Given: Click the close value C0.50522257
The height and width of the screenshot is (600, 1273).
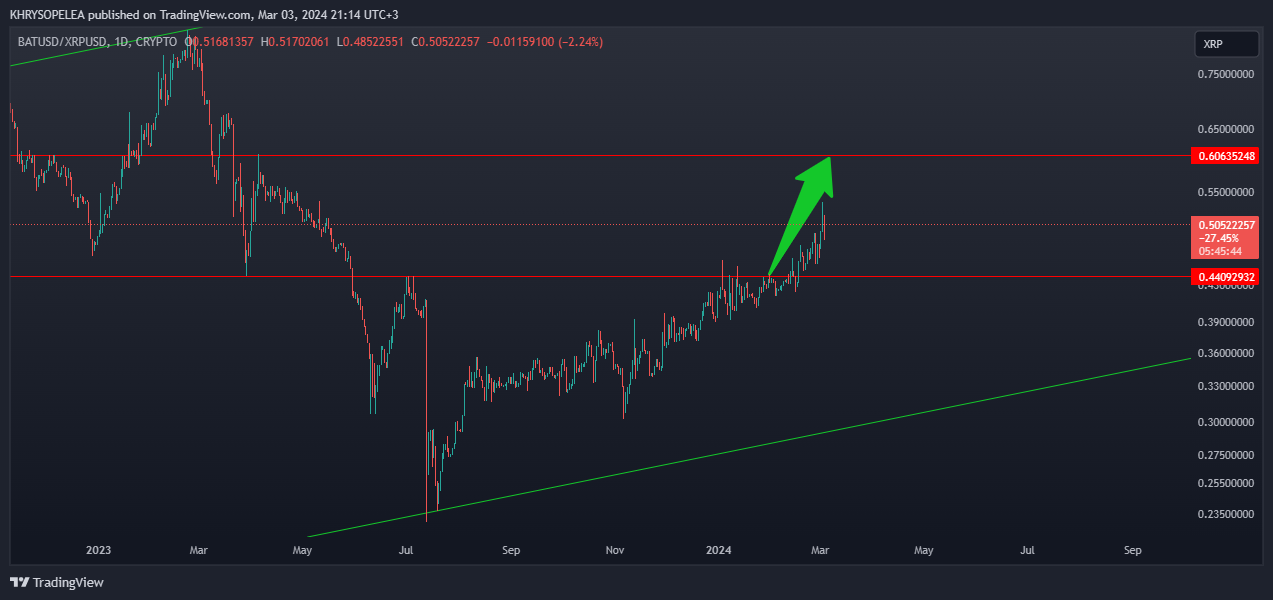Looking at the screenshot, I should (x=445, y=42).
